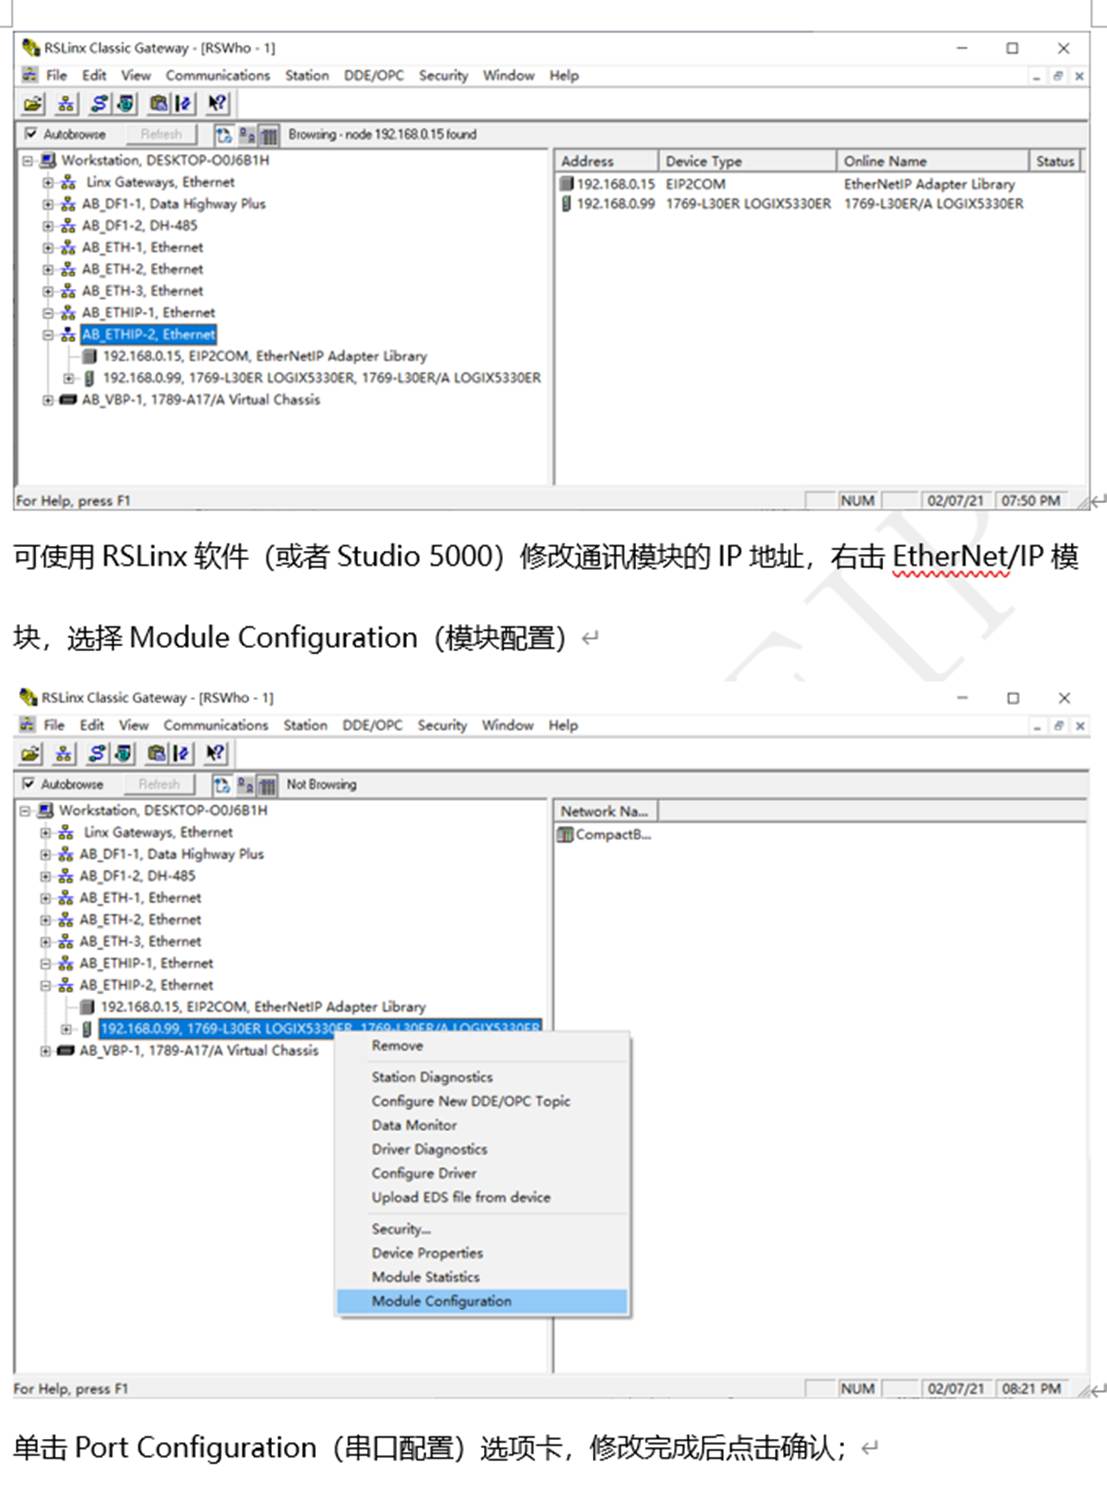Image resolution: width=1107 pixels, height=1498 pixels.
Task: Click Open Project icon in the Not Browsing window
Action: [x=31, y=753]
